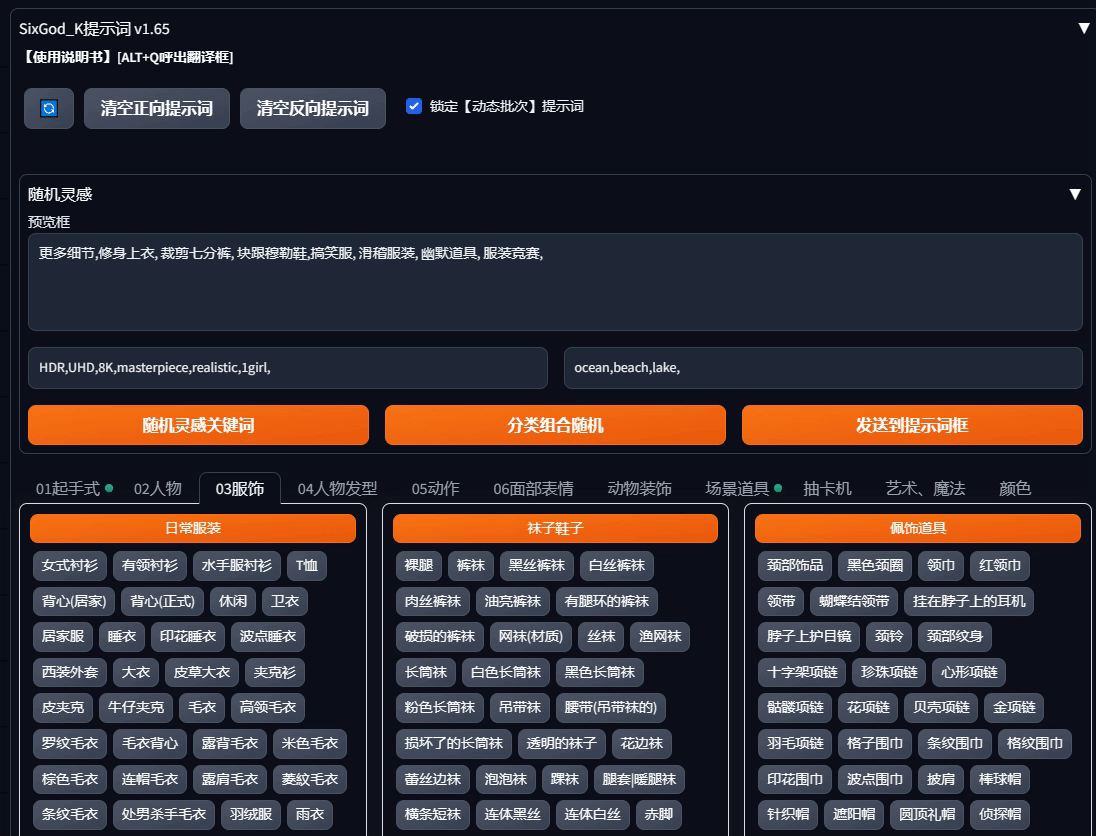
Task: Collapse the SixGod_K提示词 panel arrow
Action: (1083, 28)
